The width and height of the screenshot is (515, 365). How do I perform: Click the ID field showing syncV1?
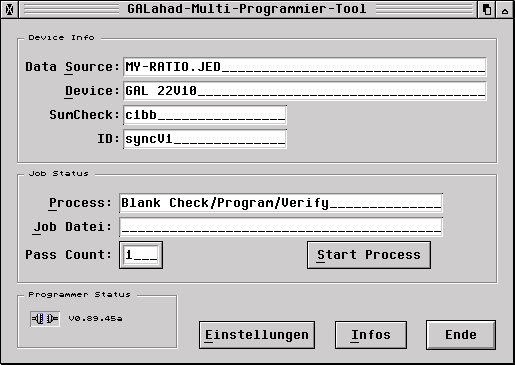205,139
